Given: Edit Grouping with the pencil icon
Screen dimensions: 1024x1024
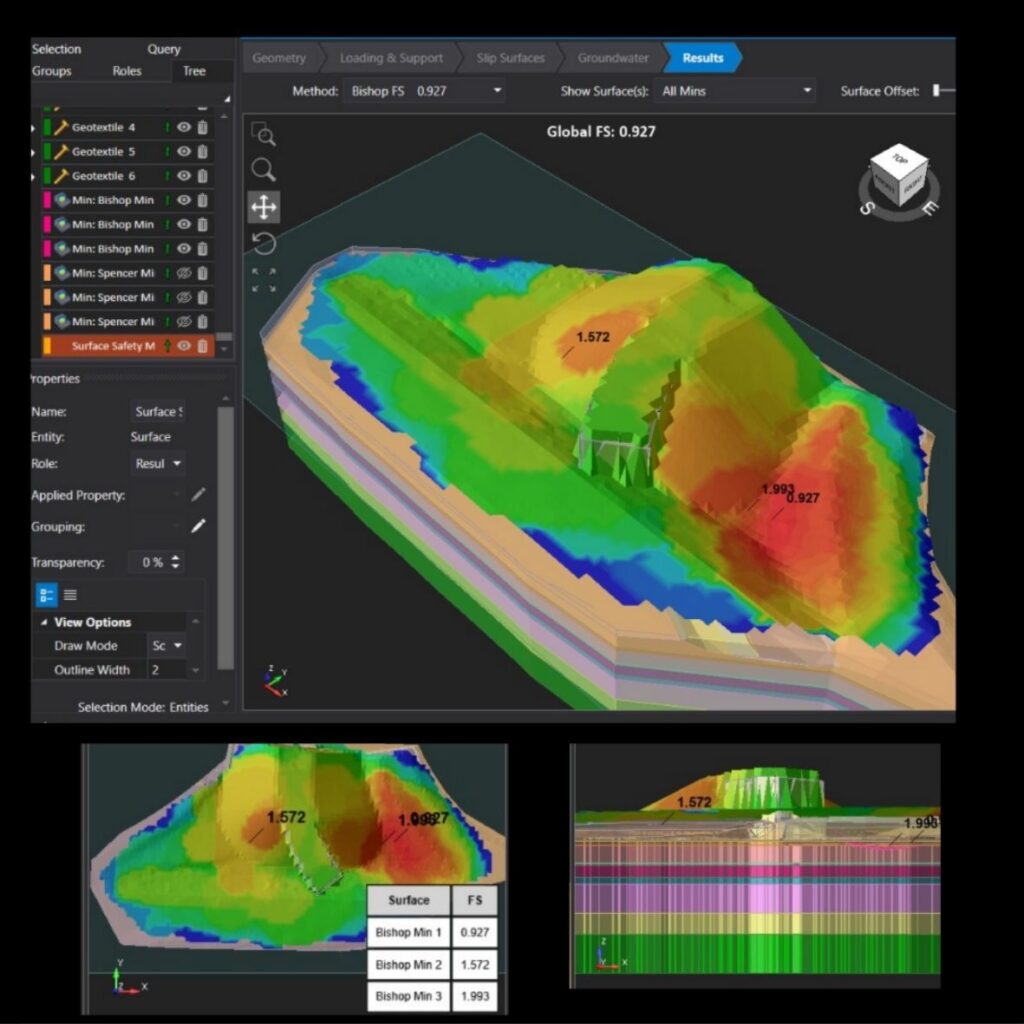Looking at the screenshot, I should click(x=199, y=526).
